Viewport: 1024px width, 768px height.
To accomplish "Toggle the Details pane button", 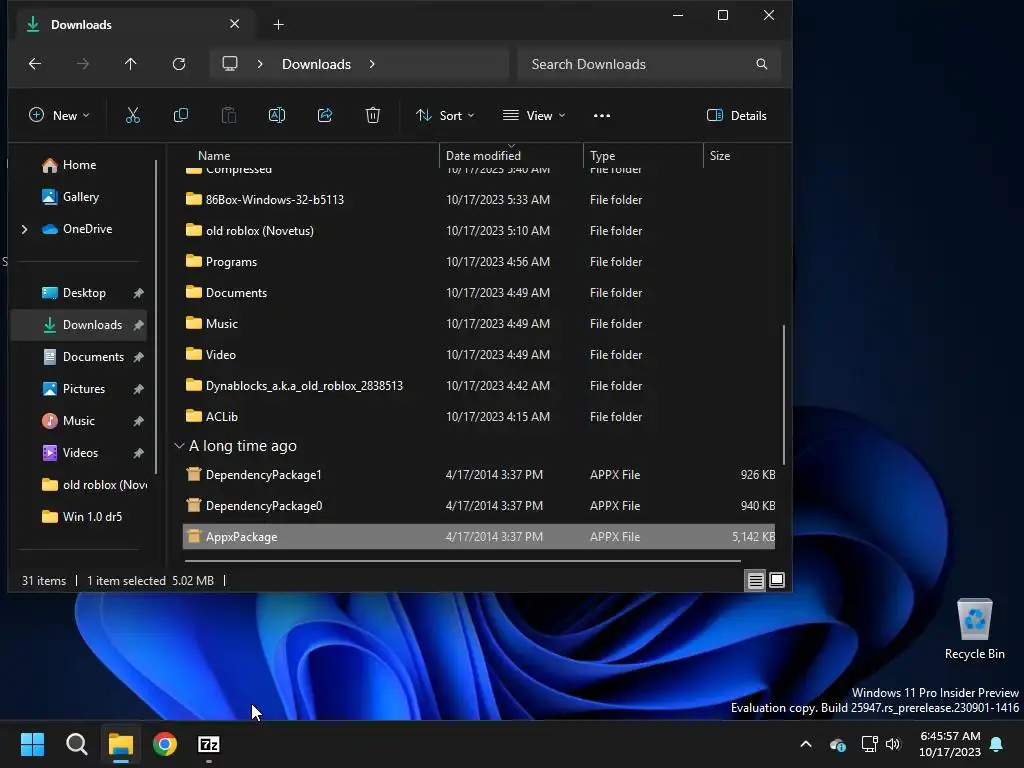I will (x=737, y=116).
